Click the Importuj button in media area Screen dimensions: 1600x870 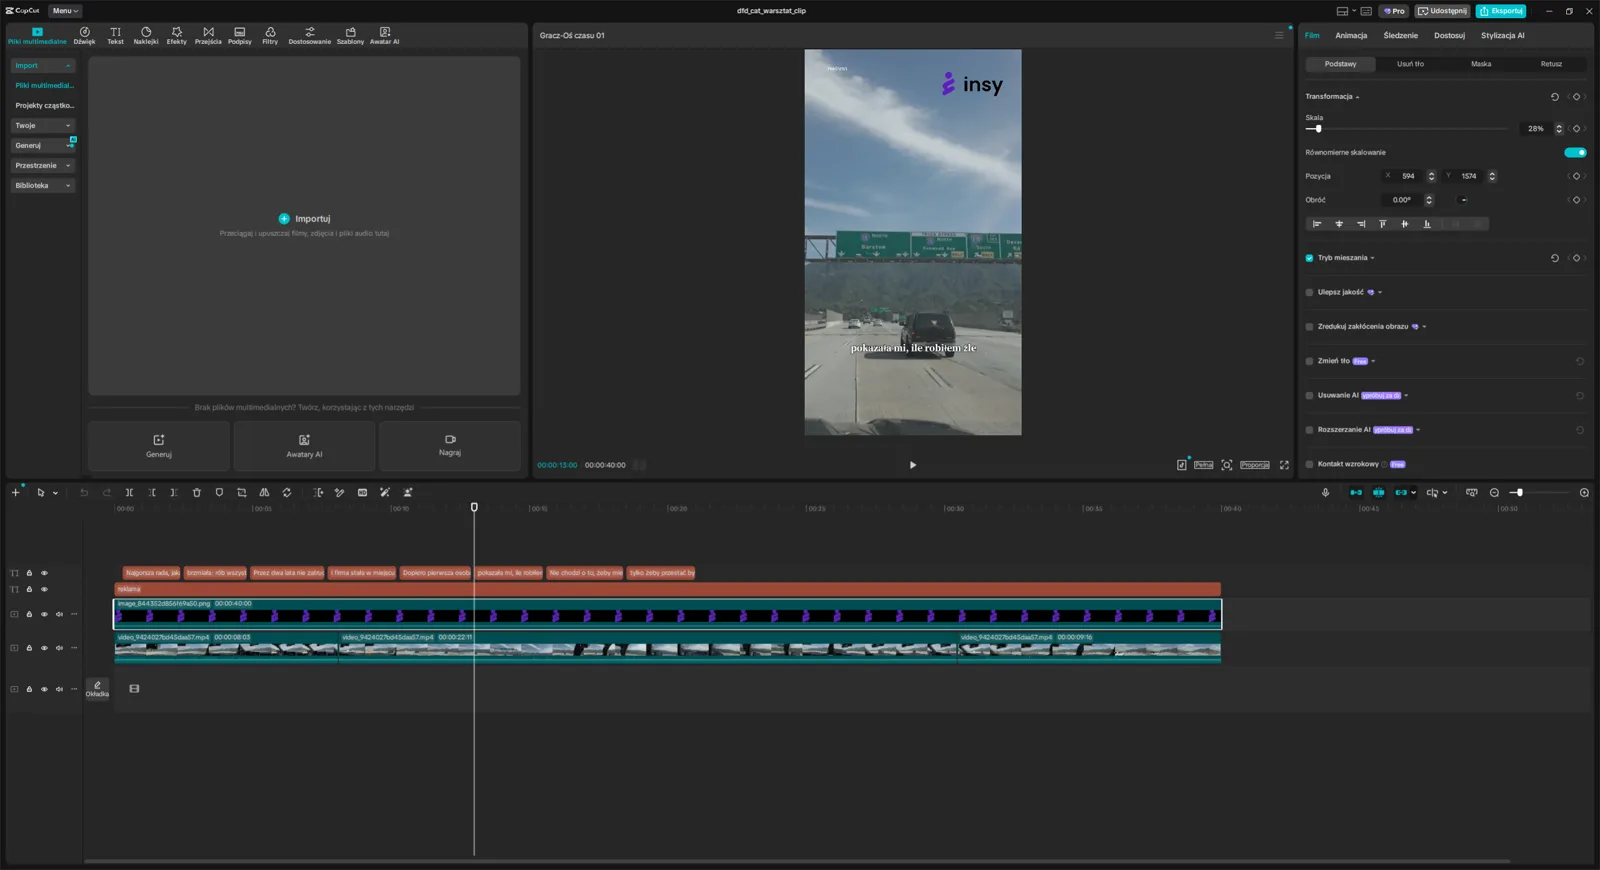point(304,219)
